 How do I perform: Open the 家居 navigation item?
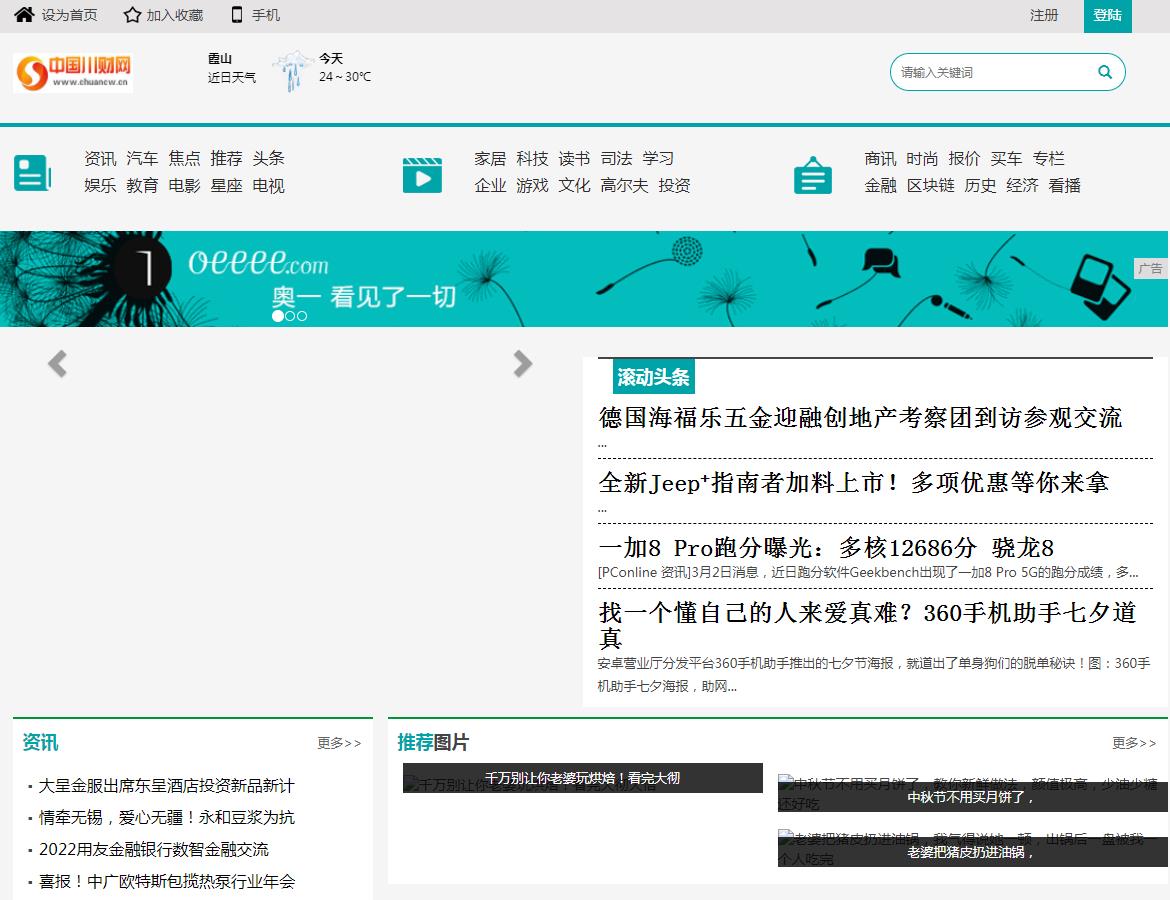point(490,158)
